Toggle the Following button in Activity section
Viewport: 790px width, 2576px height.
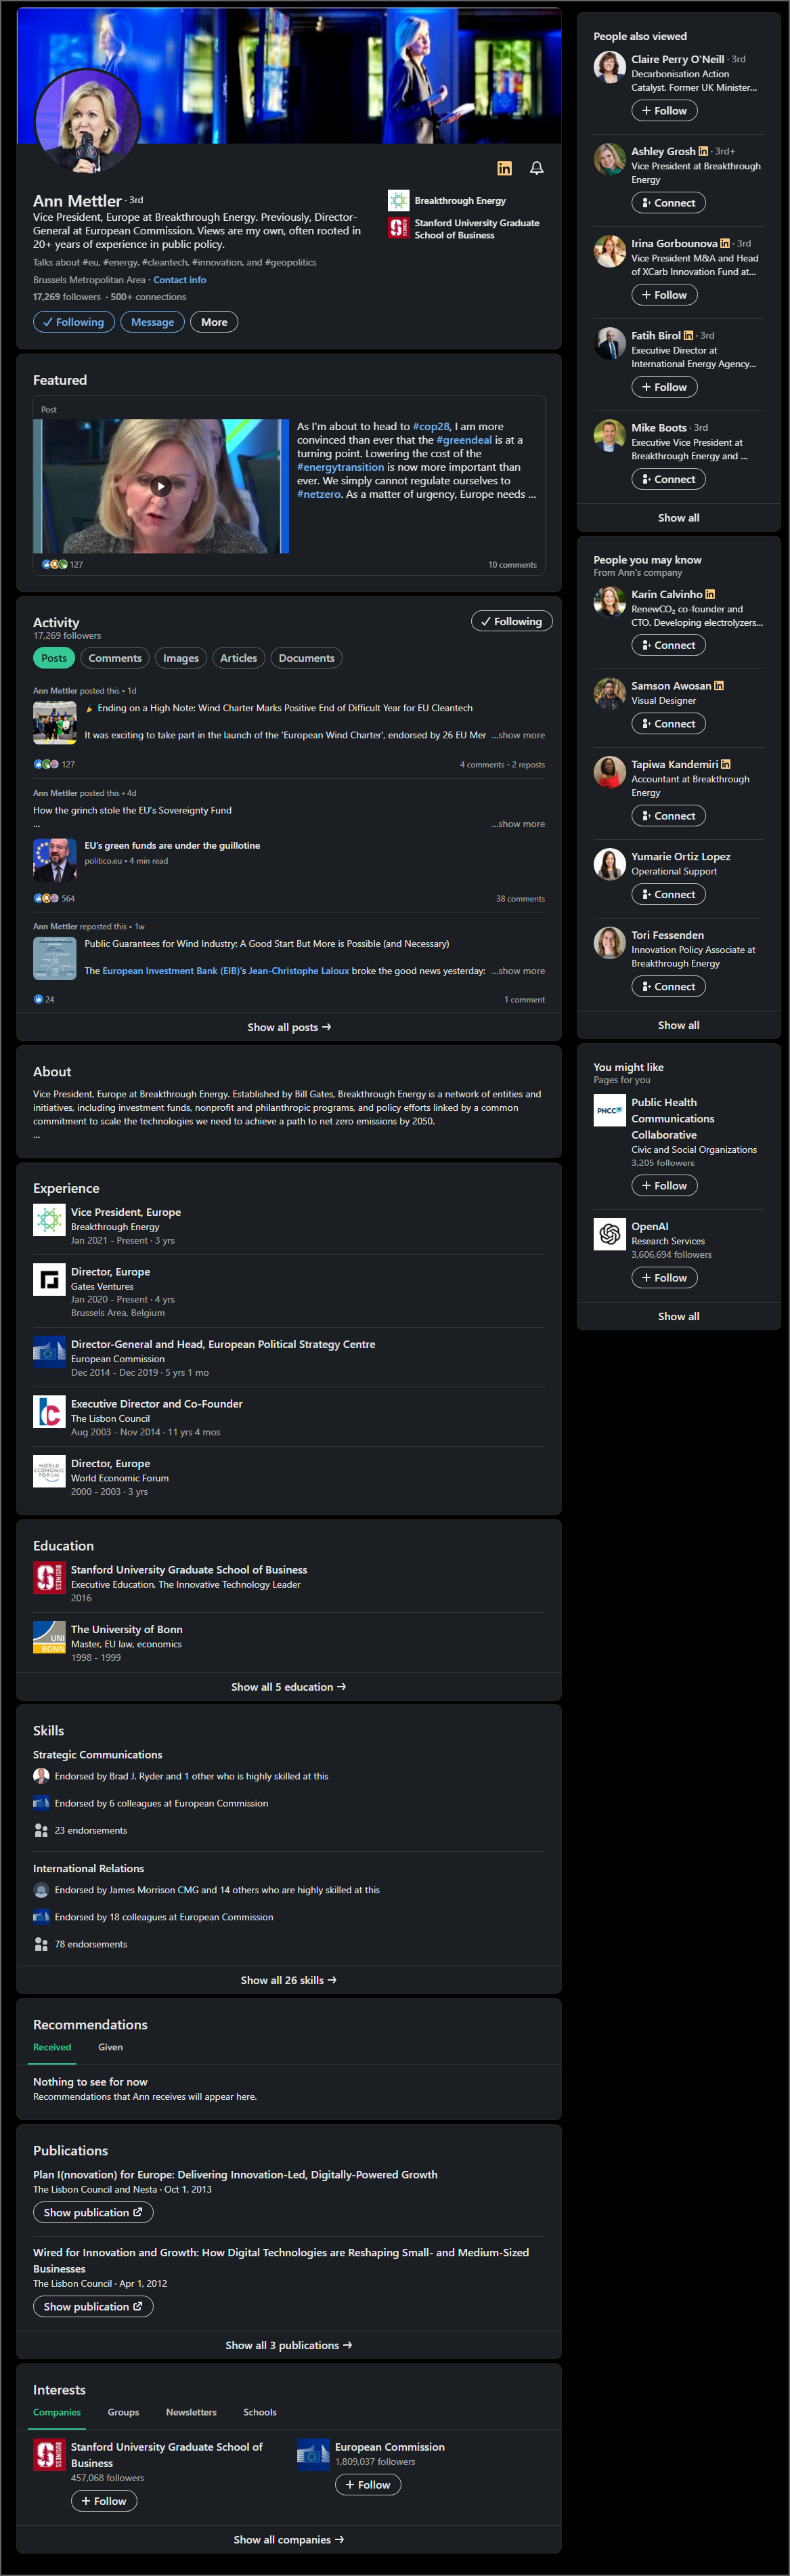coord(511,621)
